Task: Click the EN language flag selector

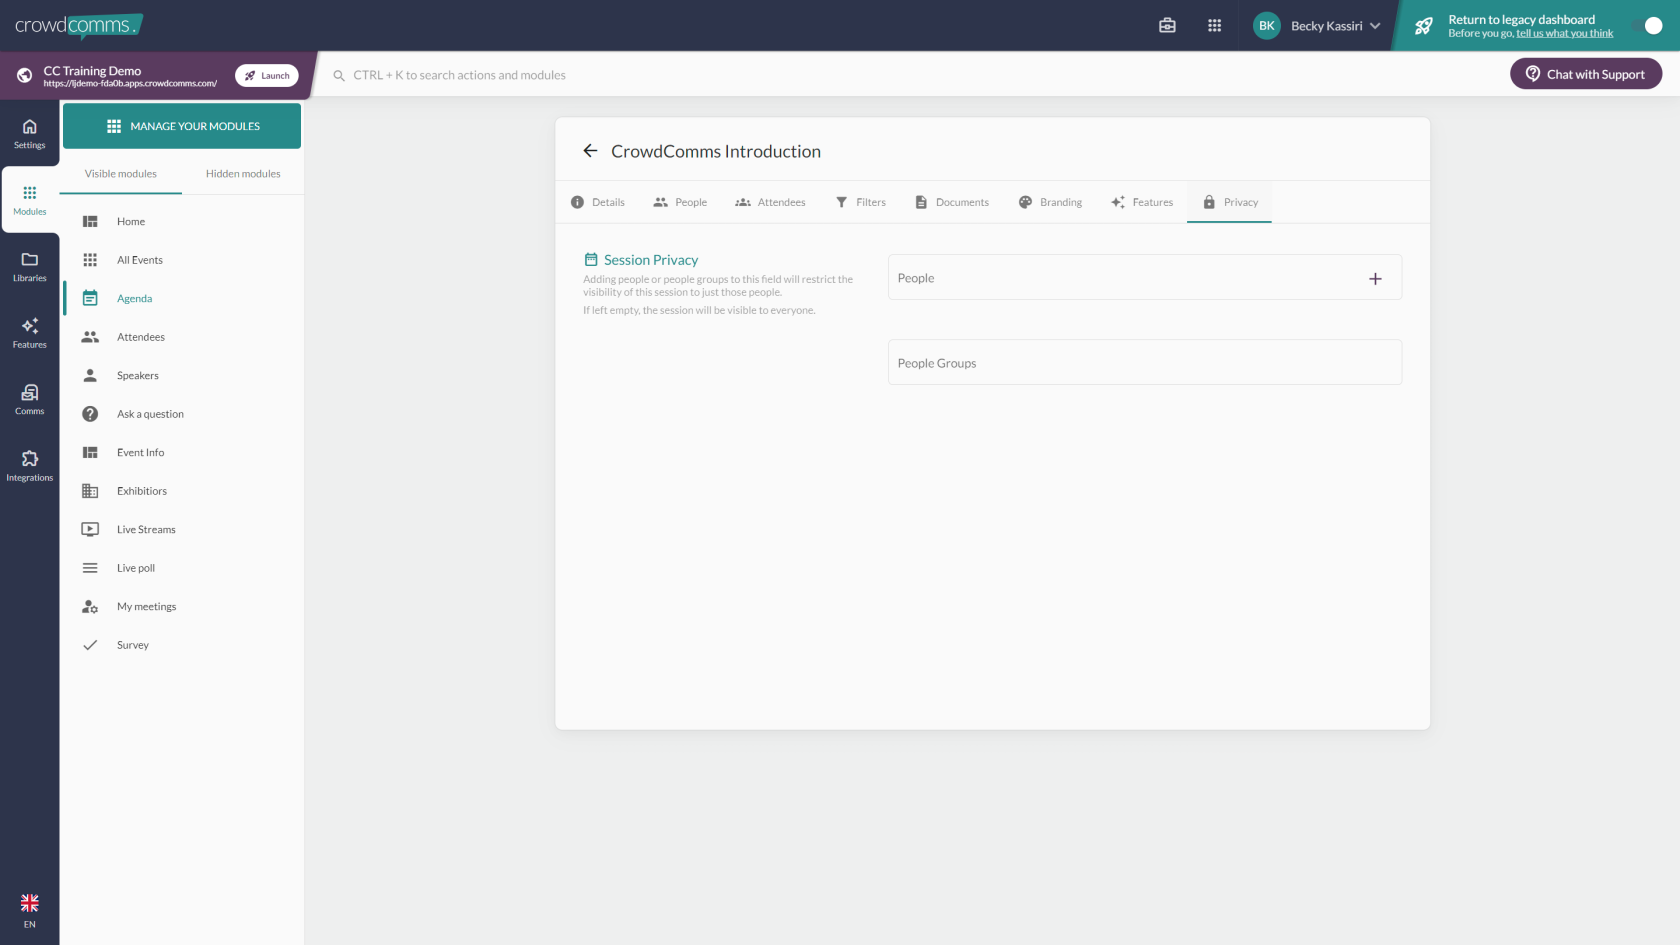Action: 30,911
